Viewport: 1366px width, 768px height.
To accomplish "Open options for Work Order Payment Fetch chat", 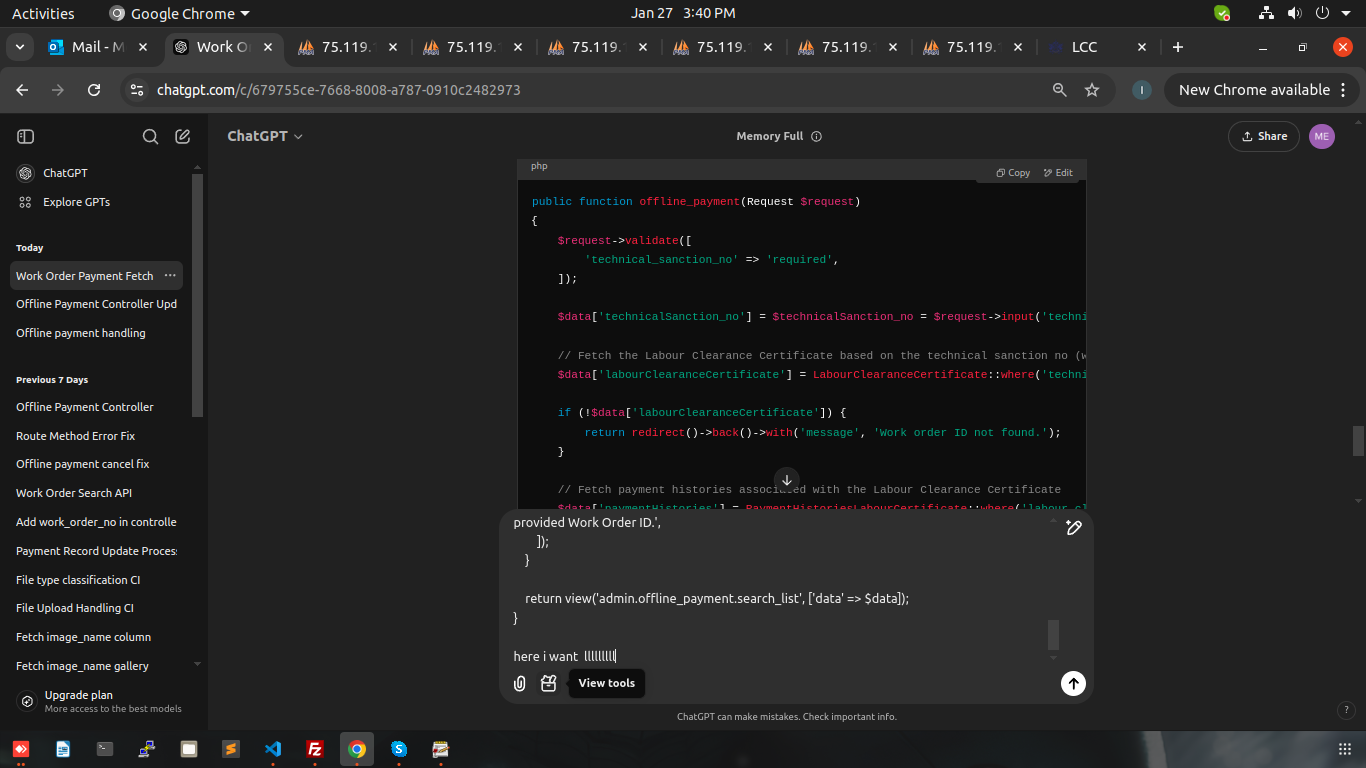I will pyautogui.click(x=170, y=276).
